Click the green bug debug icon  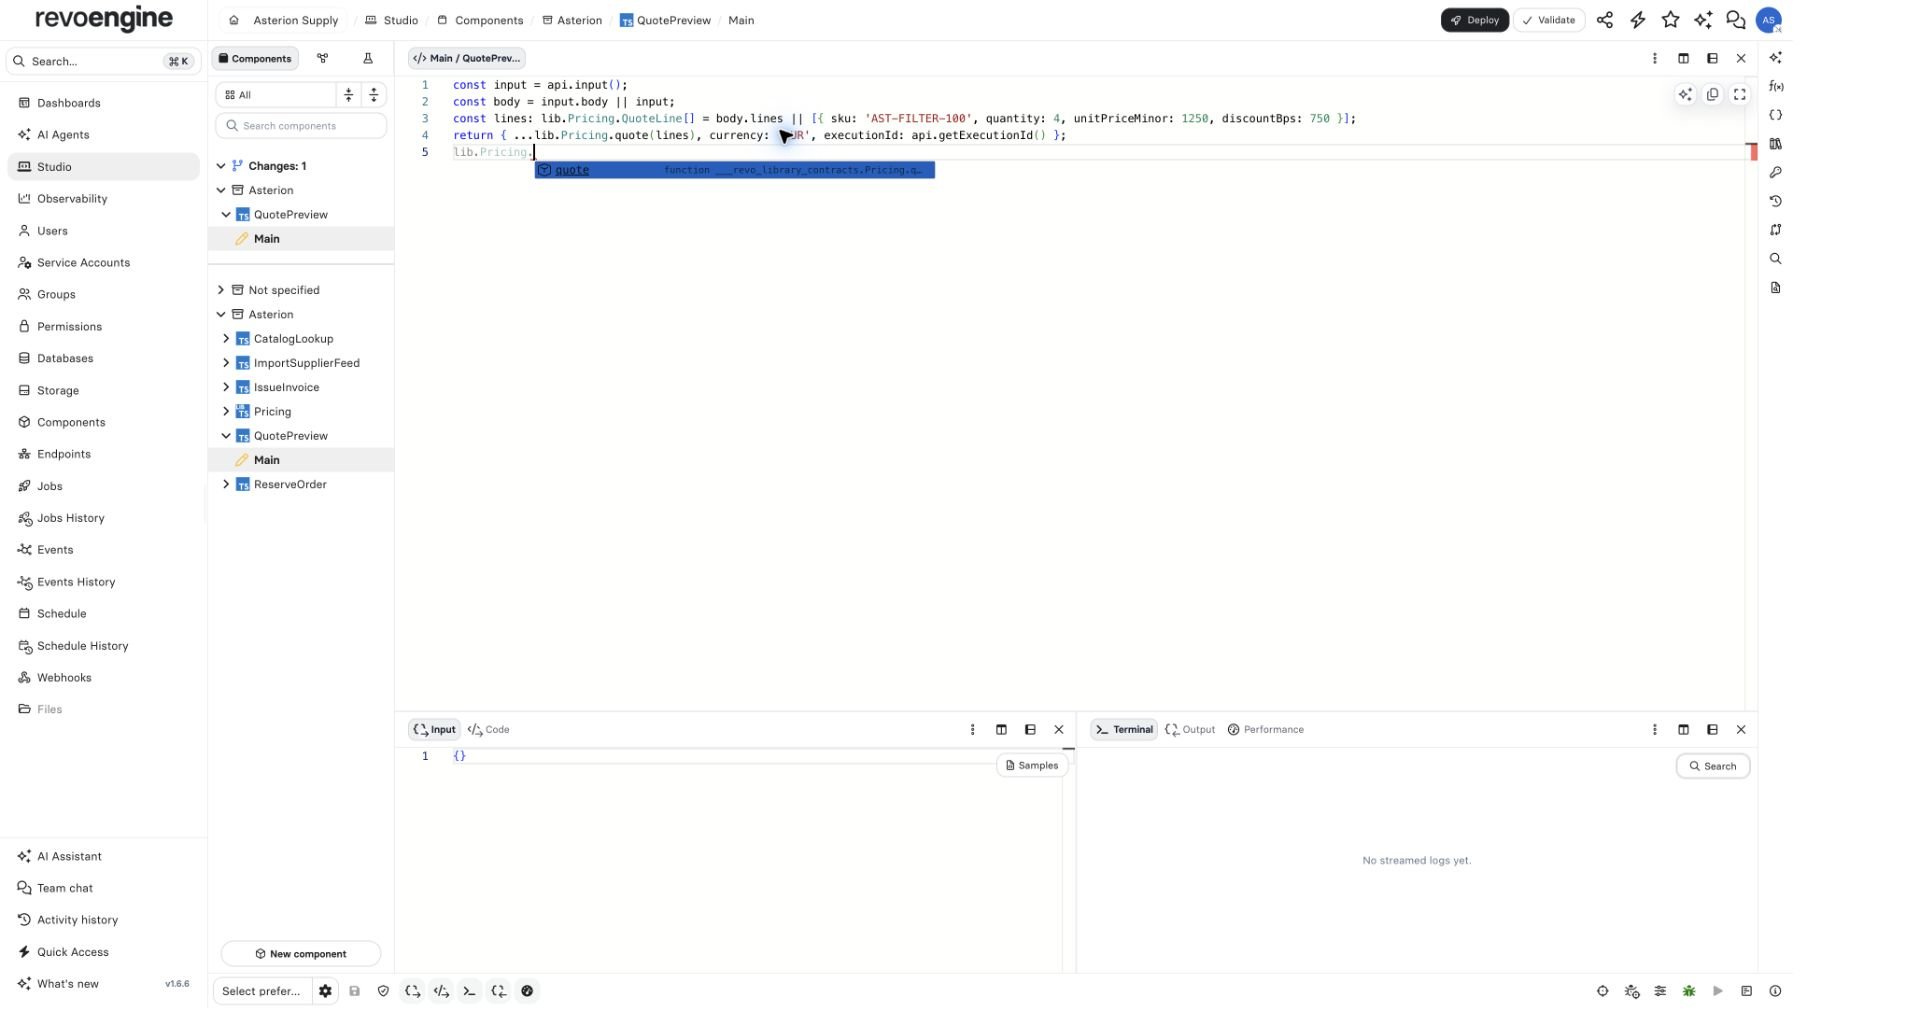coord(1689,991)
